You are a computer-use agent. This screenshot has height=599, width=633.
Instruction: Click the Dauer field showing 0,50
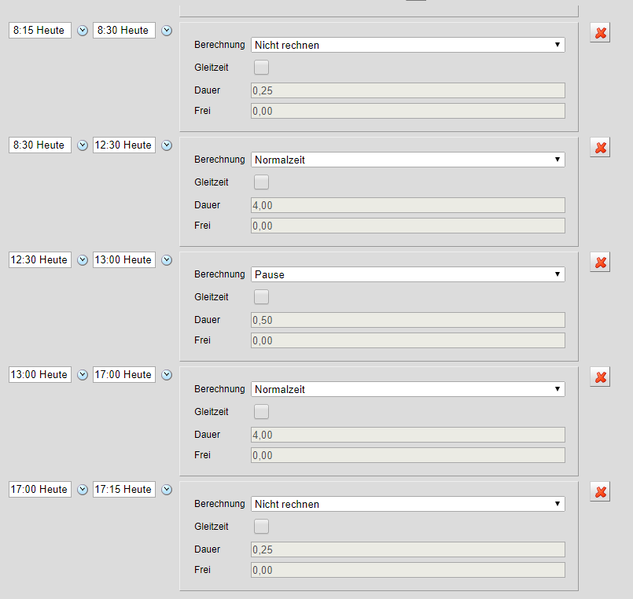[x=408, y=320]
